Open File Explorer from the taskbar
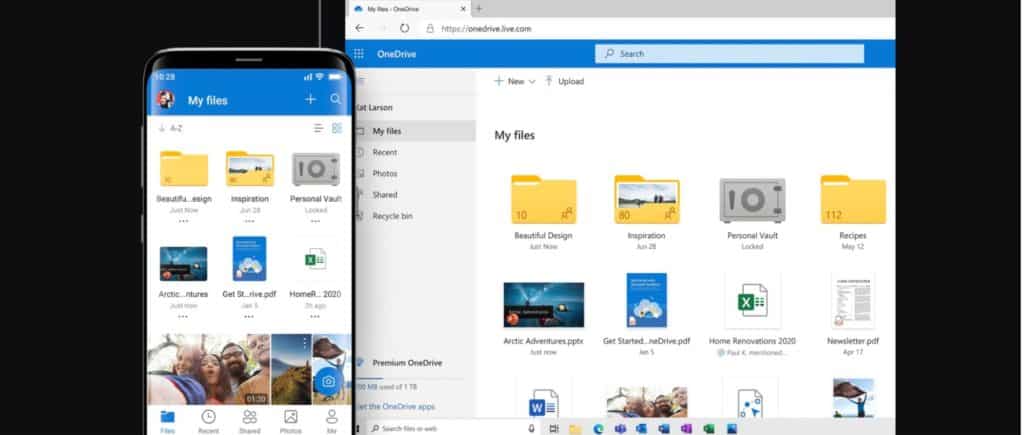Image resolution: width=1024 pixels, height=435 pixels. [575, 429]
